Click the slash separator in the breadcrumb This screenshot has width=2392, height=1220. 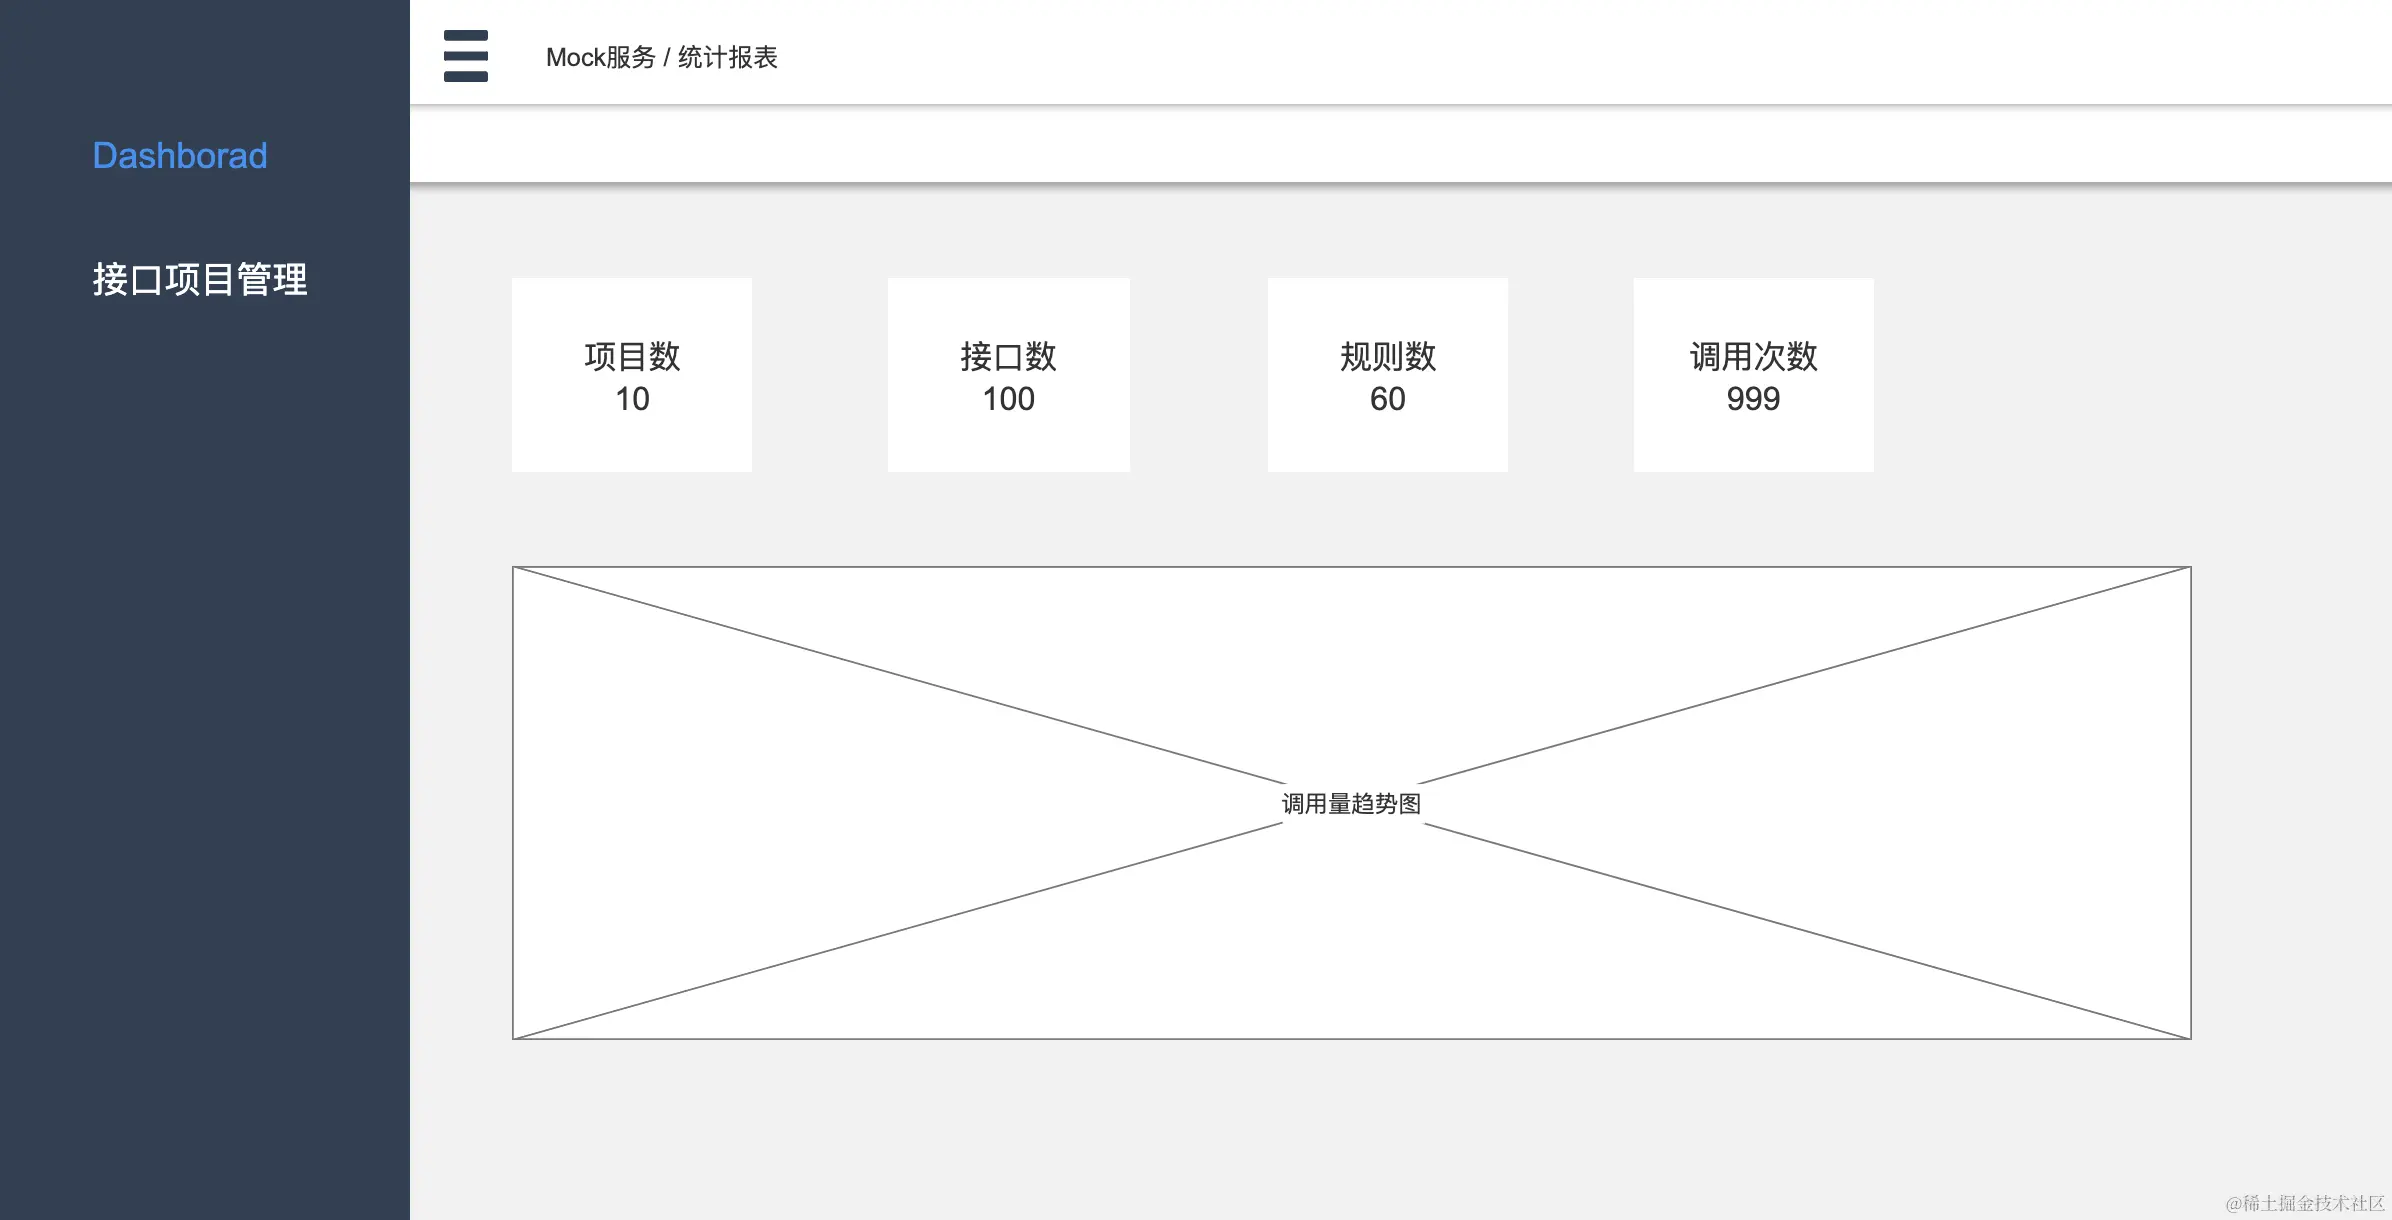pyautogui.click(x=666, y=58)
